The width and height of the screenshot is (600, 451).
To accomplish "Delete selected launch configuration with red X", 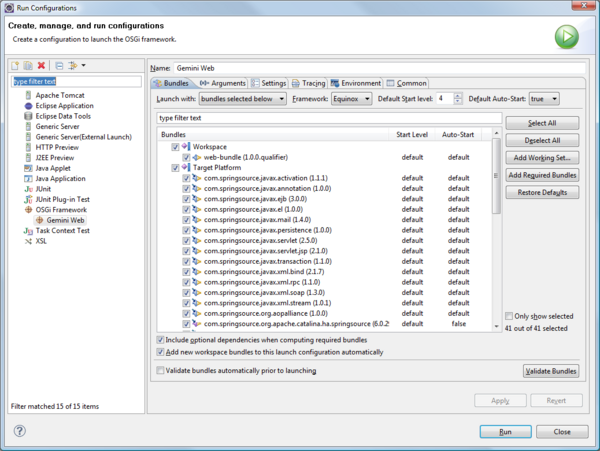I will (x=41, y=66).
